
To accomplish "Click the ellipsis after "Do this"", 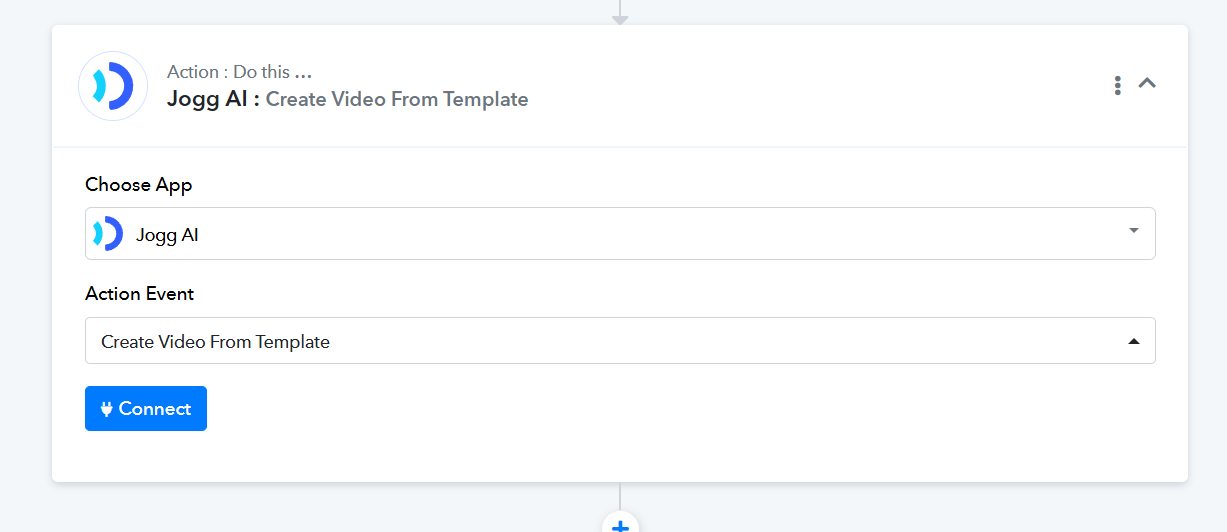I will coord(303,73).
